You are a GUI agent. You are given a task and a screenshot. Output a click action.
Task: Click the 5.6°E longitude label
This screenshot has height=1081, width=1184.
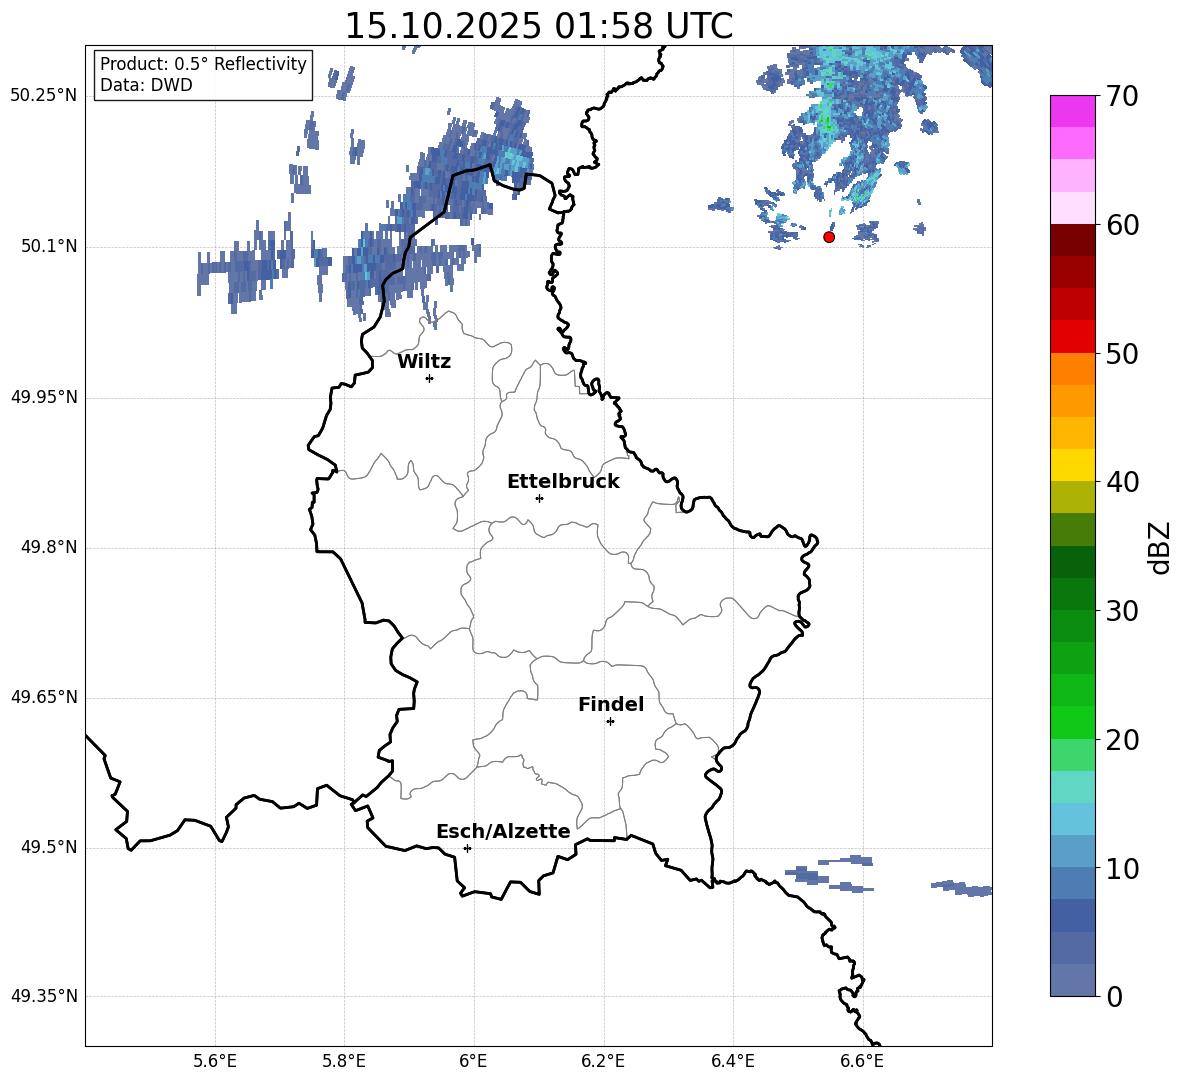click(x=215, y=1061)
